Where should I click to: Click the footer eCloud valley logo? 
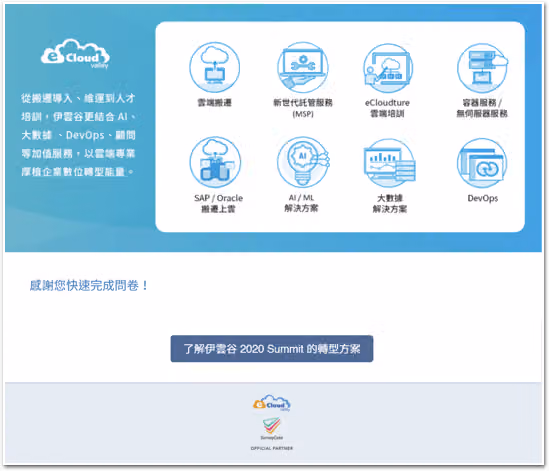[272, 403]
